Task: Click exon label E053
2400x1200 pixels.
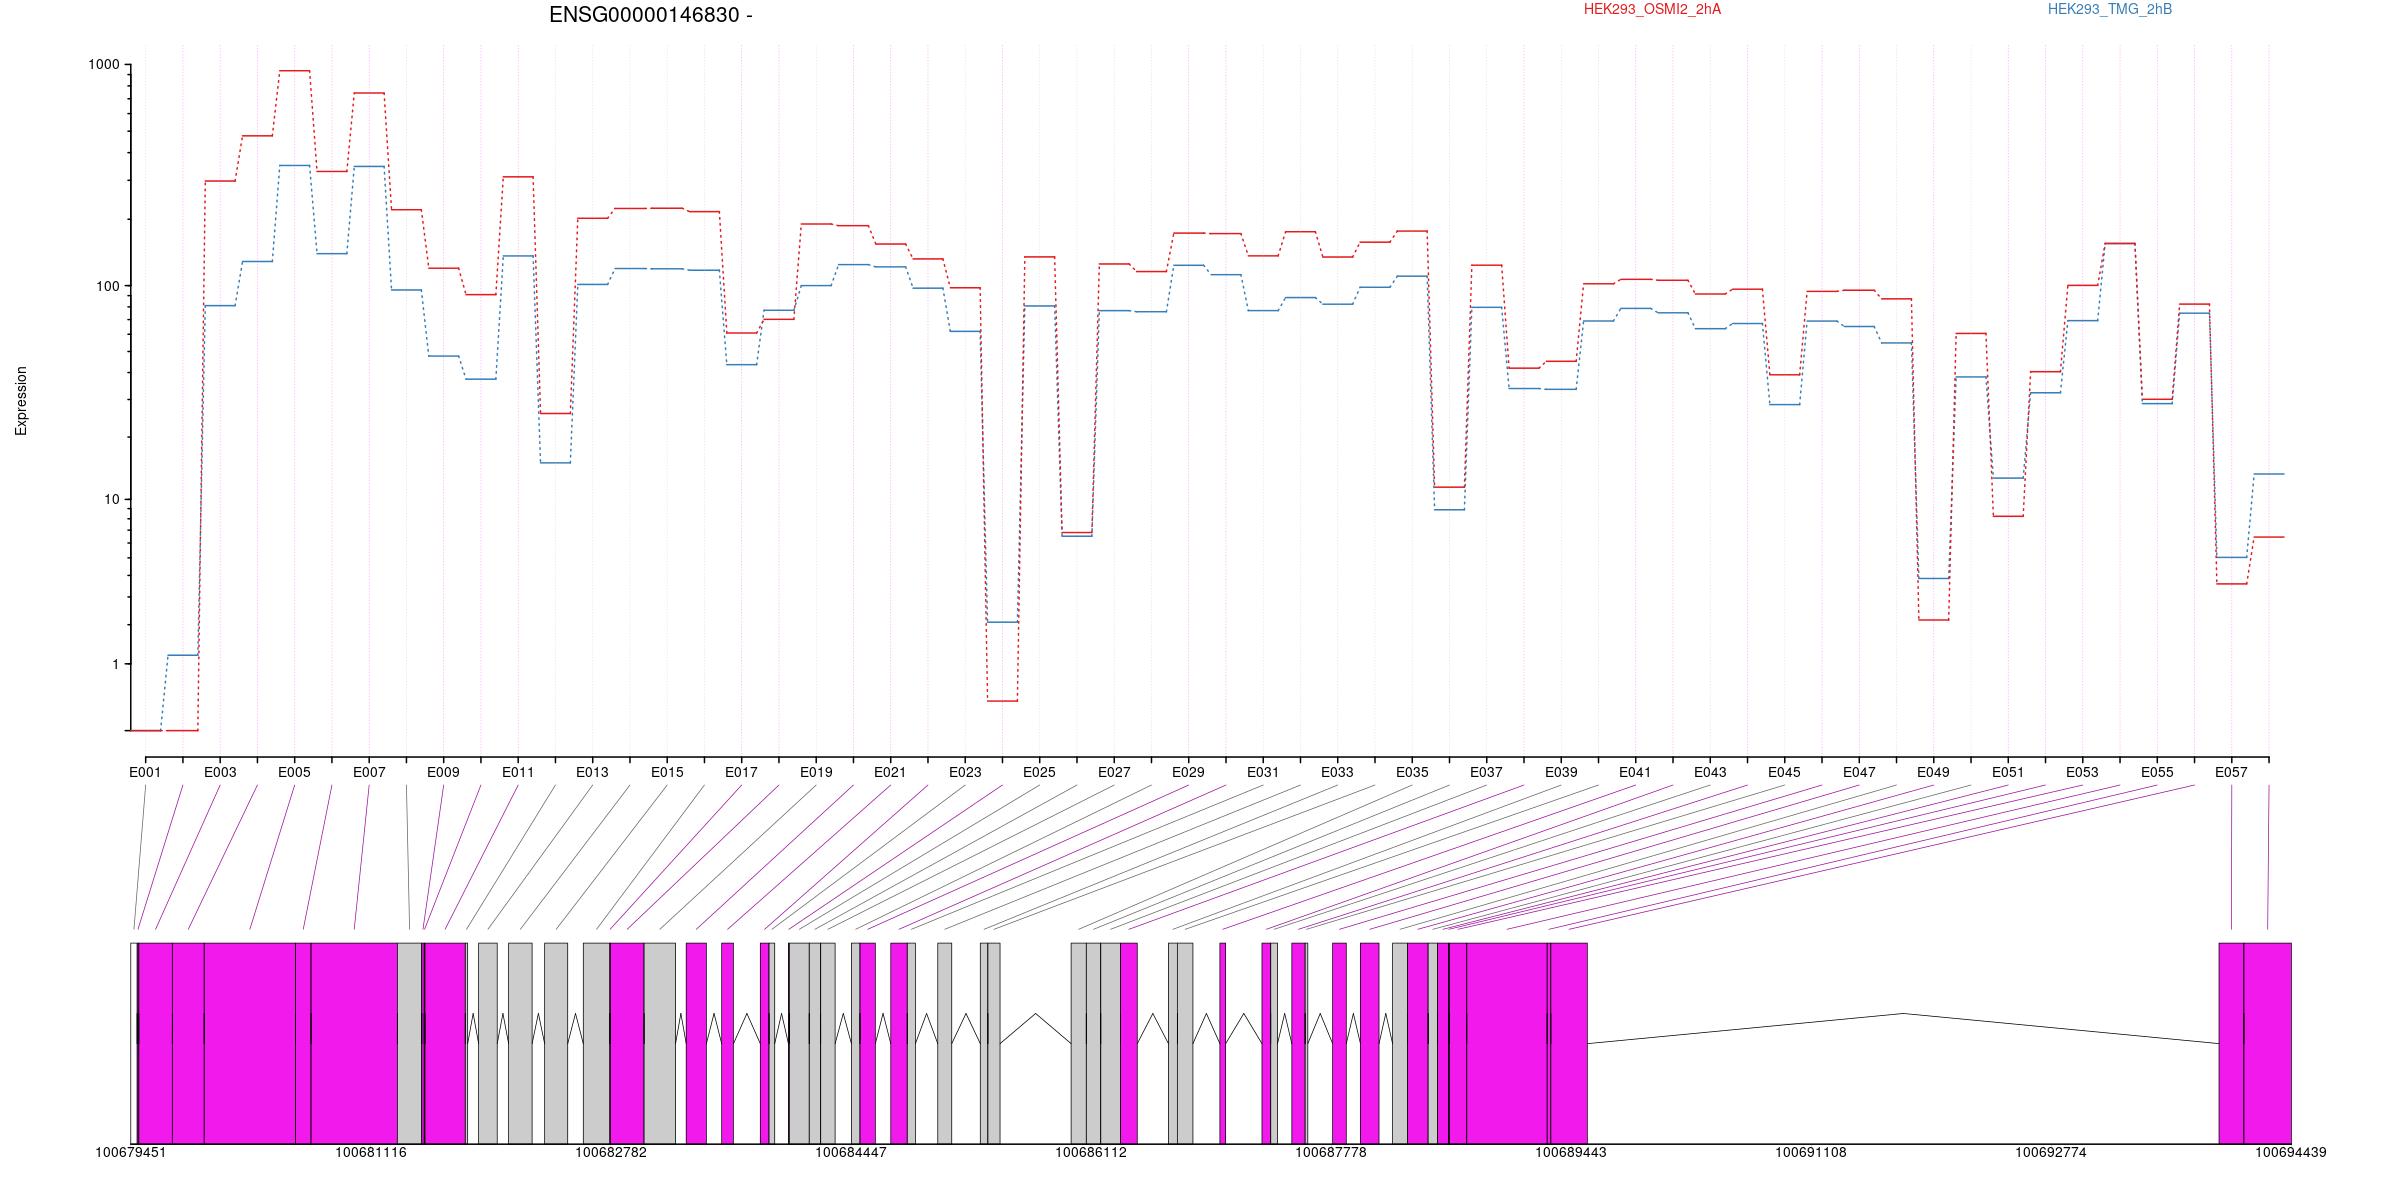Action: (x=2082, y=772)
